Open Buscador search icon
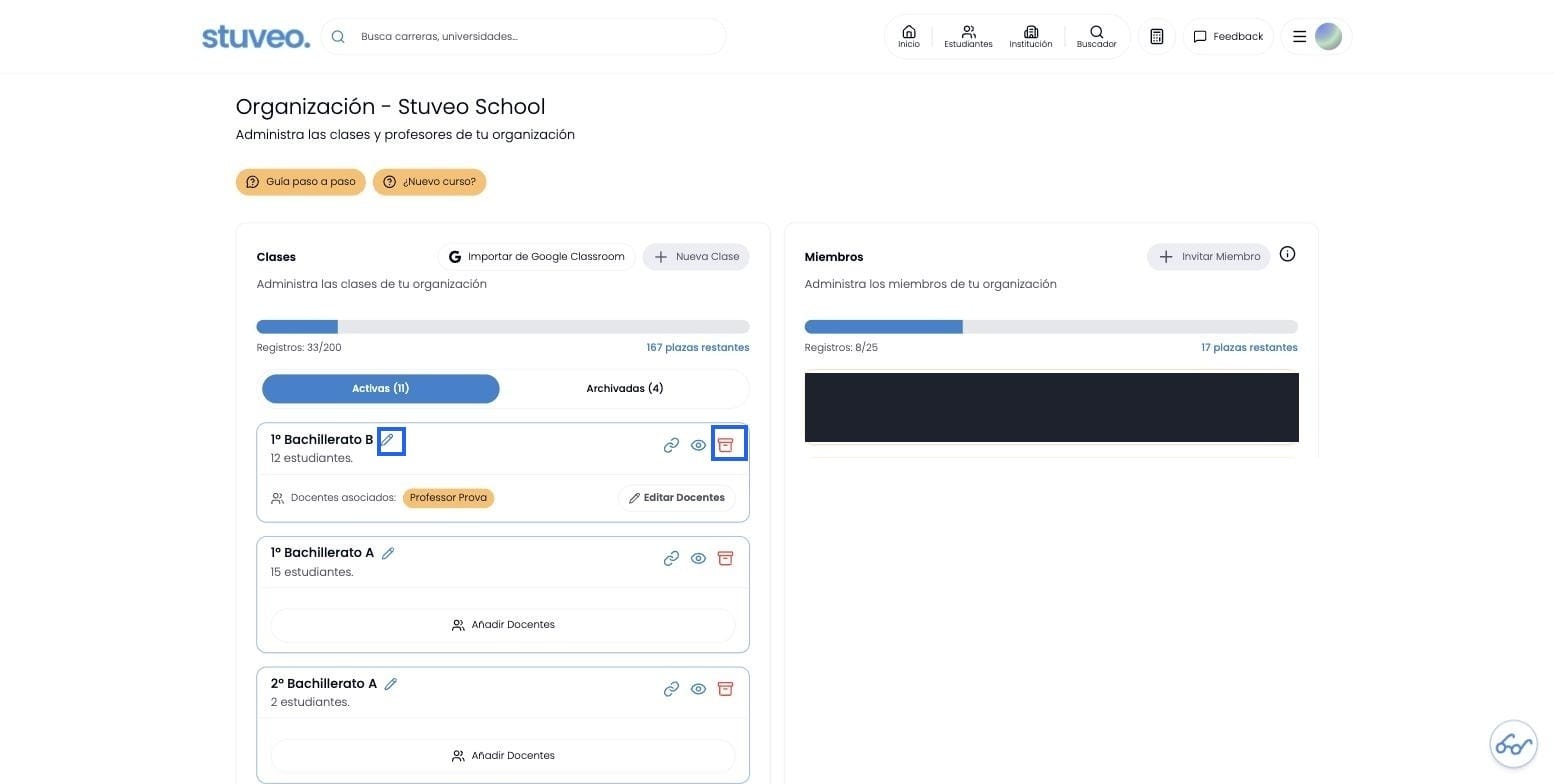 click(x=1096, y=36)
